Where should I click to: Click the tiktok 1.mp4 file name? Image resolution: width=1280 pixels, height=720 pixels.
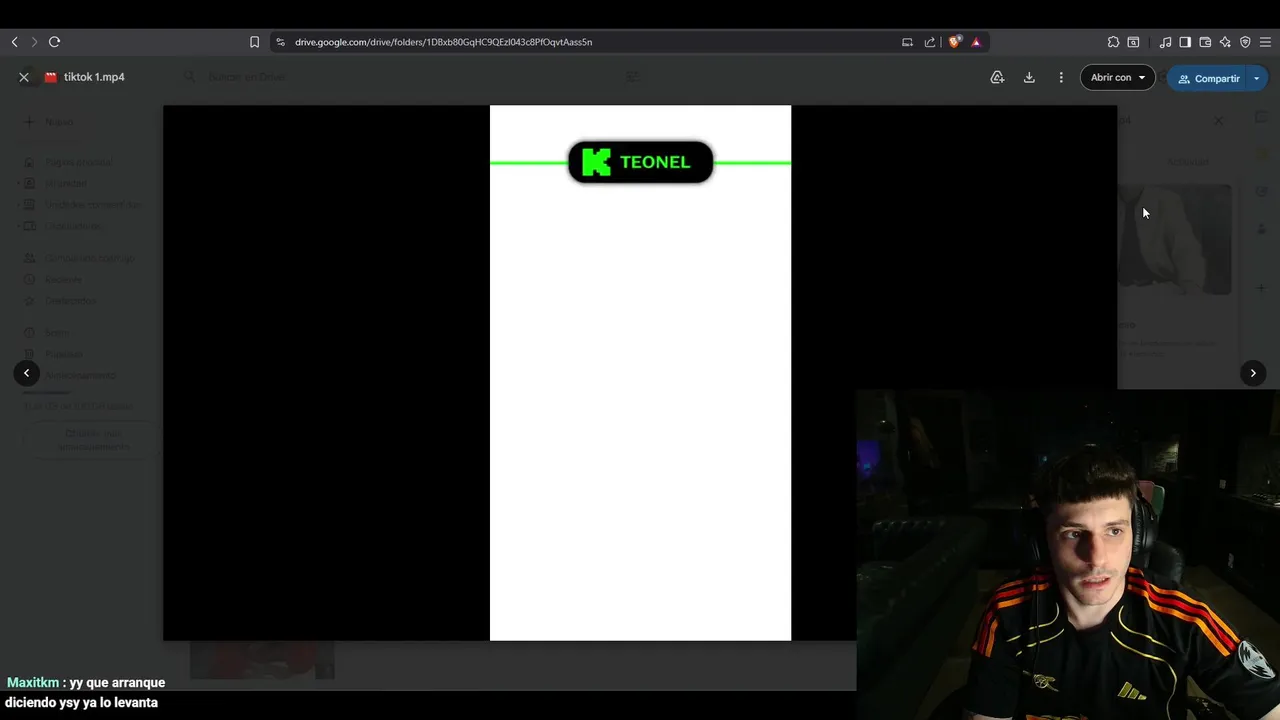[x=94, y=77]
